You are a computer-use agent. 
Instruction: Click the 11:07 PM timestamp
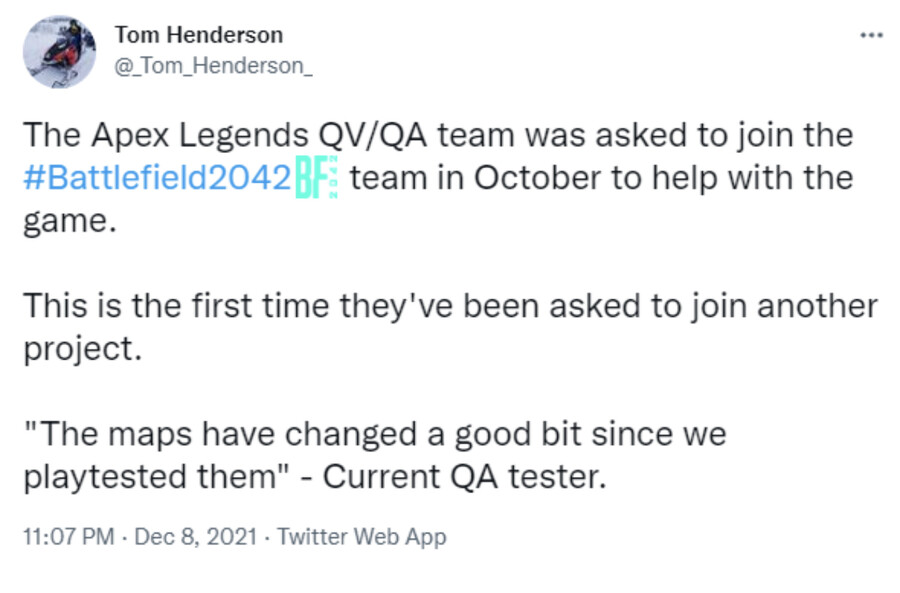(68, 537)
